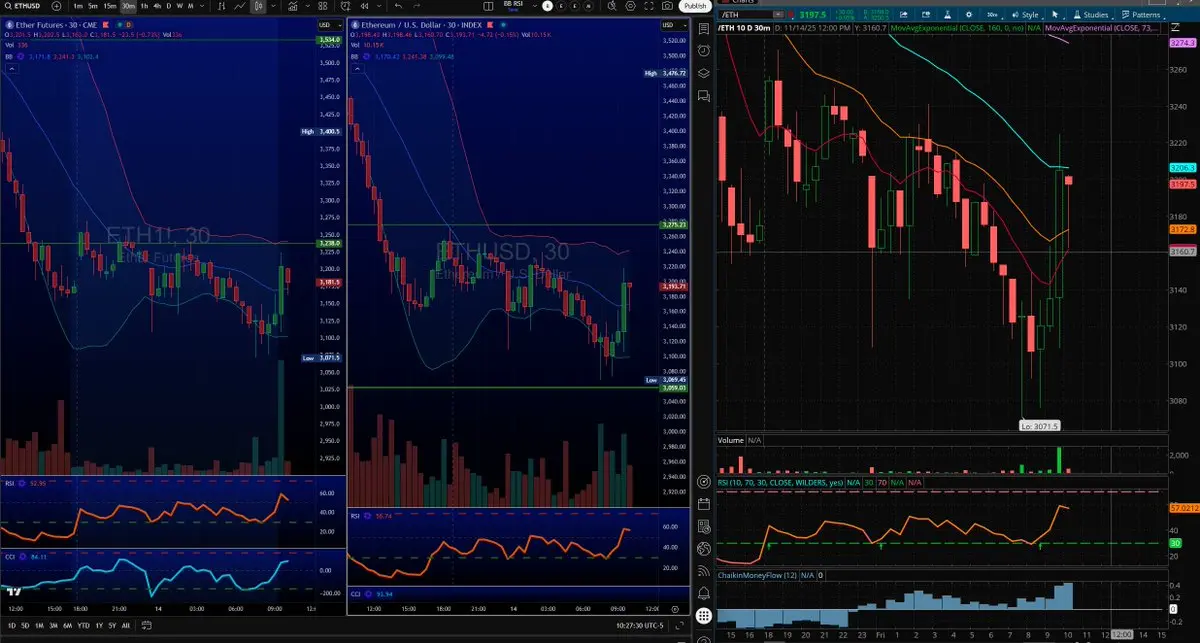Screen dimensions: 1200x643
Task: Select the 1D date range
Action: 12,625
